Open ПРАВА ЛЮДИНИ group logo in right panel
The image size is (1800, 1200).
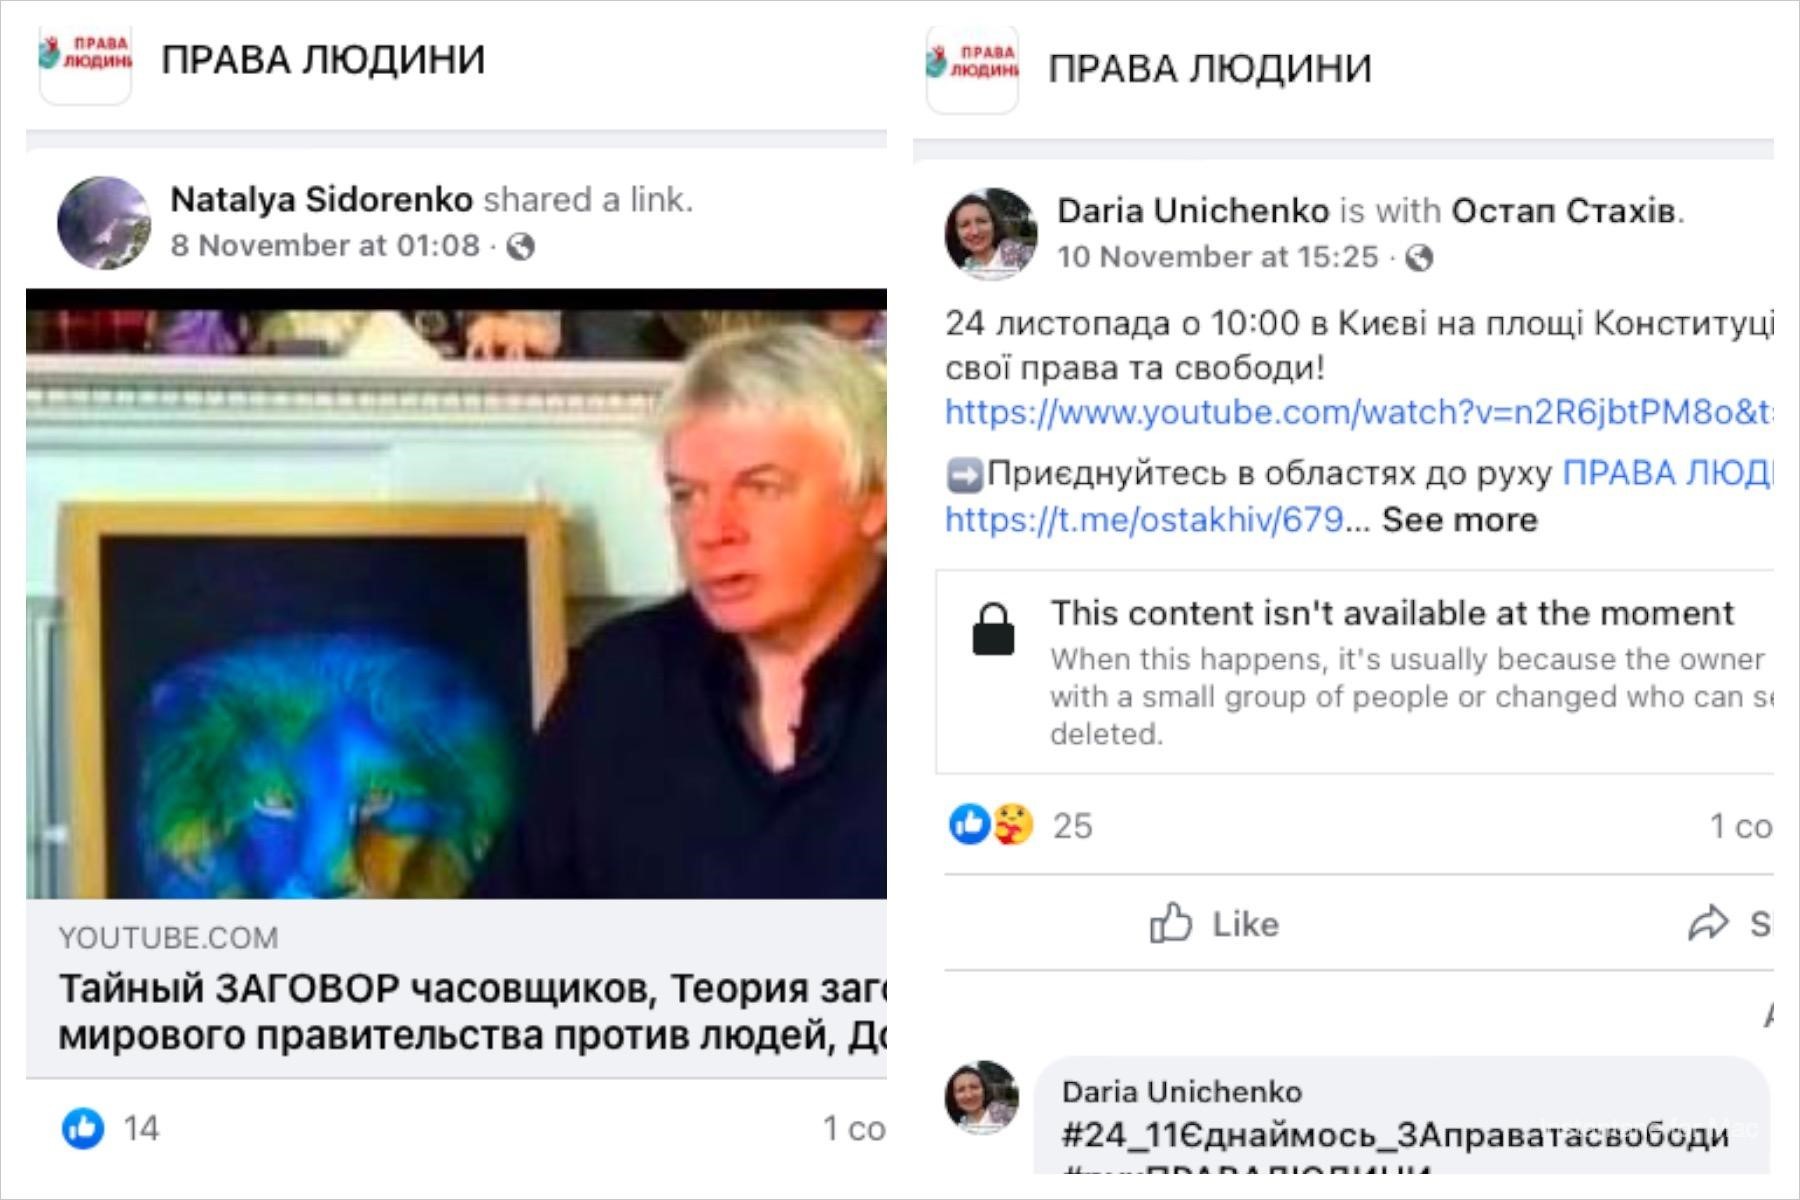click(972, 70)
